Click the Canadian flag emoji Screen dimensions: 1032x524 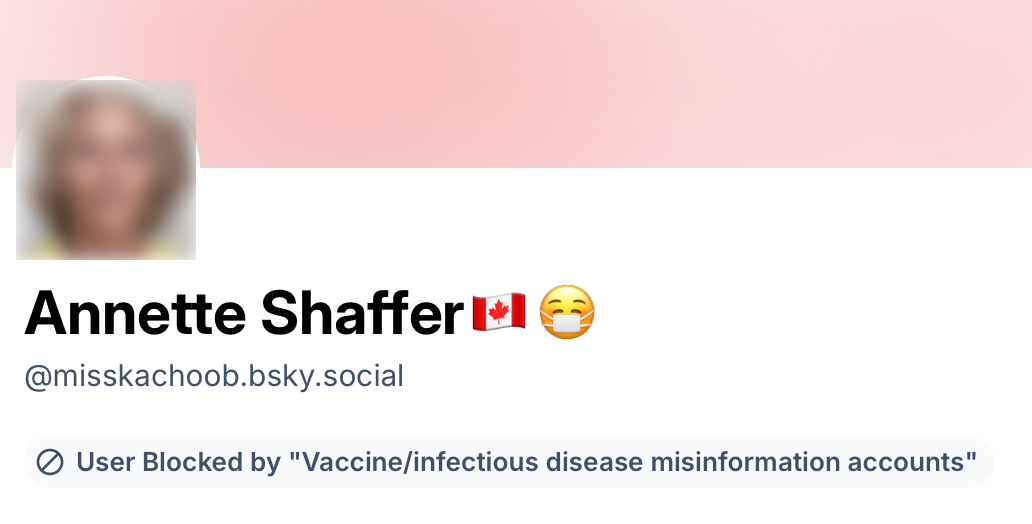tap(499, 313)
